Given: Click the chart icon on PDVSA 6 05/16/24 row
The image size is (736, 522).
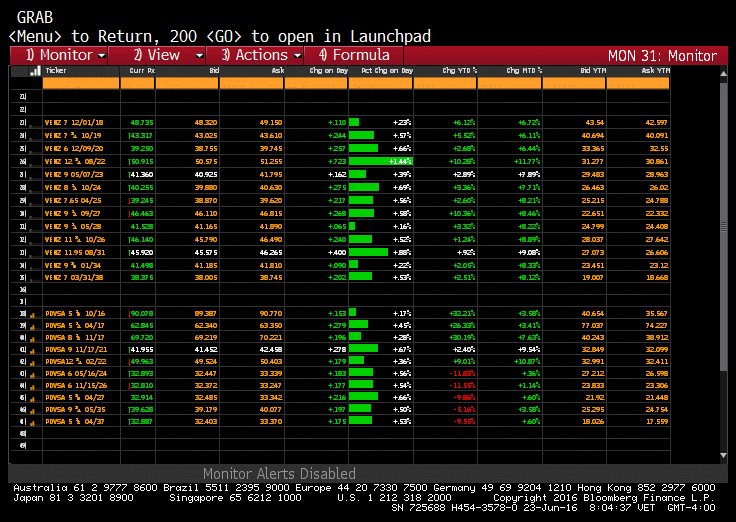Looking at the screenshot, I should click(x=32, y=375).
